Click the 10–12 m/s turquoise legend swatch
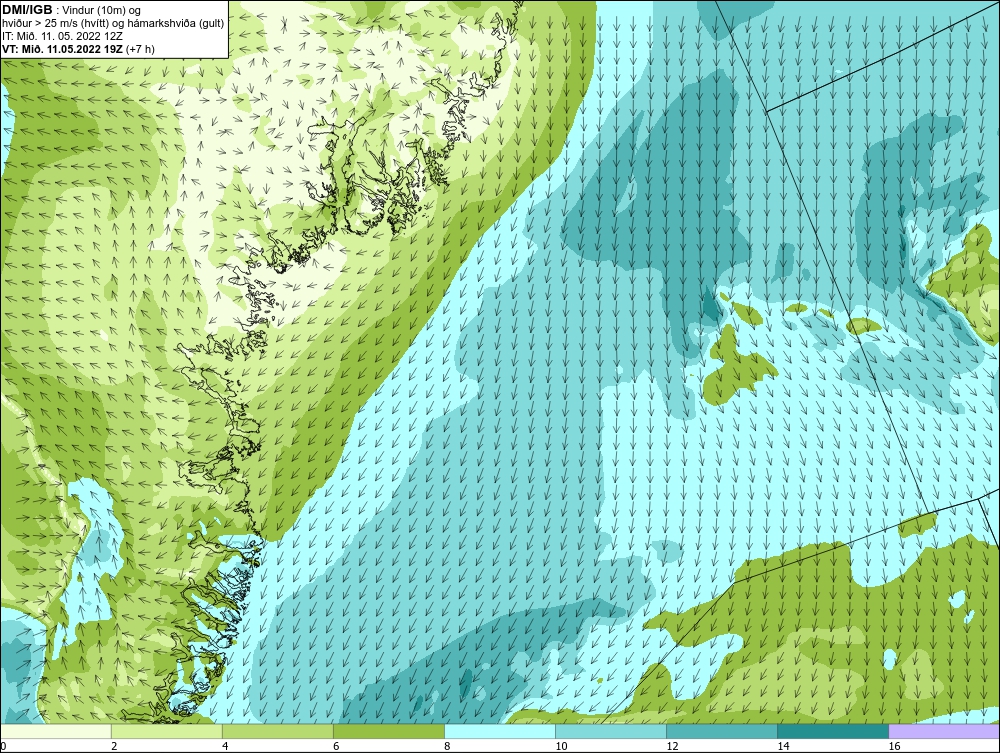Viewport: 1000px width, 753px height. [x=610, y=731]
